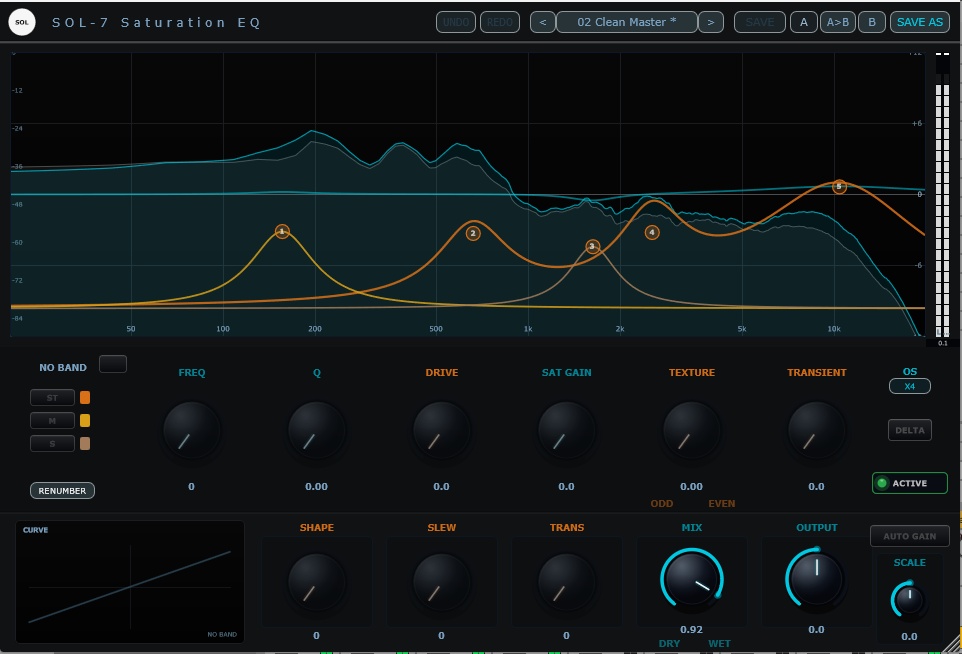Click the Q knob
The image size is (962, 654).
click(317, 431)
